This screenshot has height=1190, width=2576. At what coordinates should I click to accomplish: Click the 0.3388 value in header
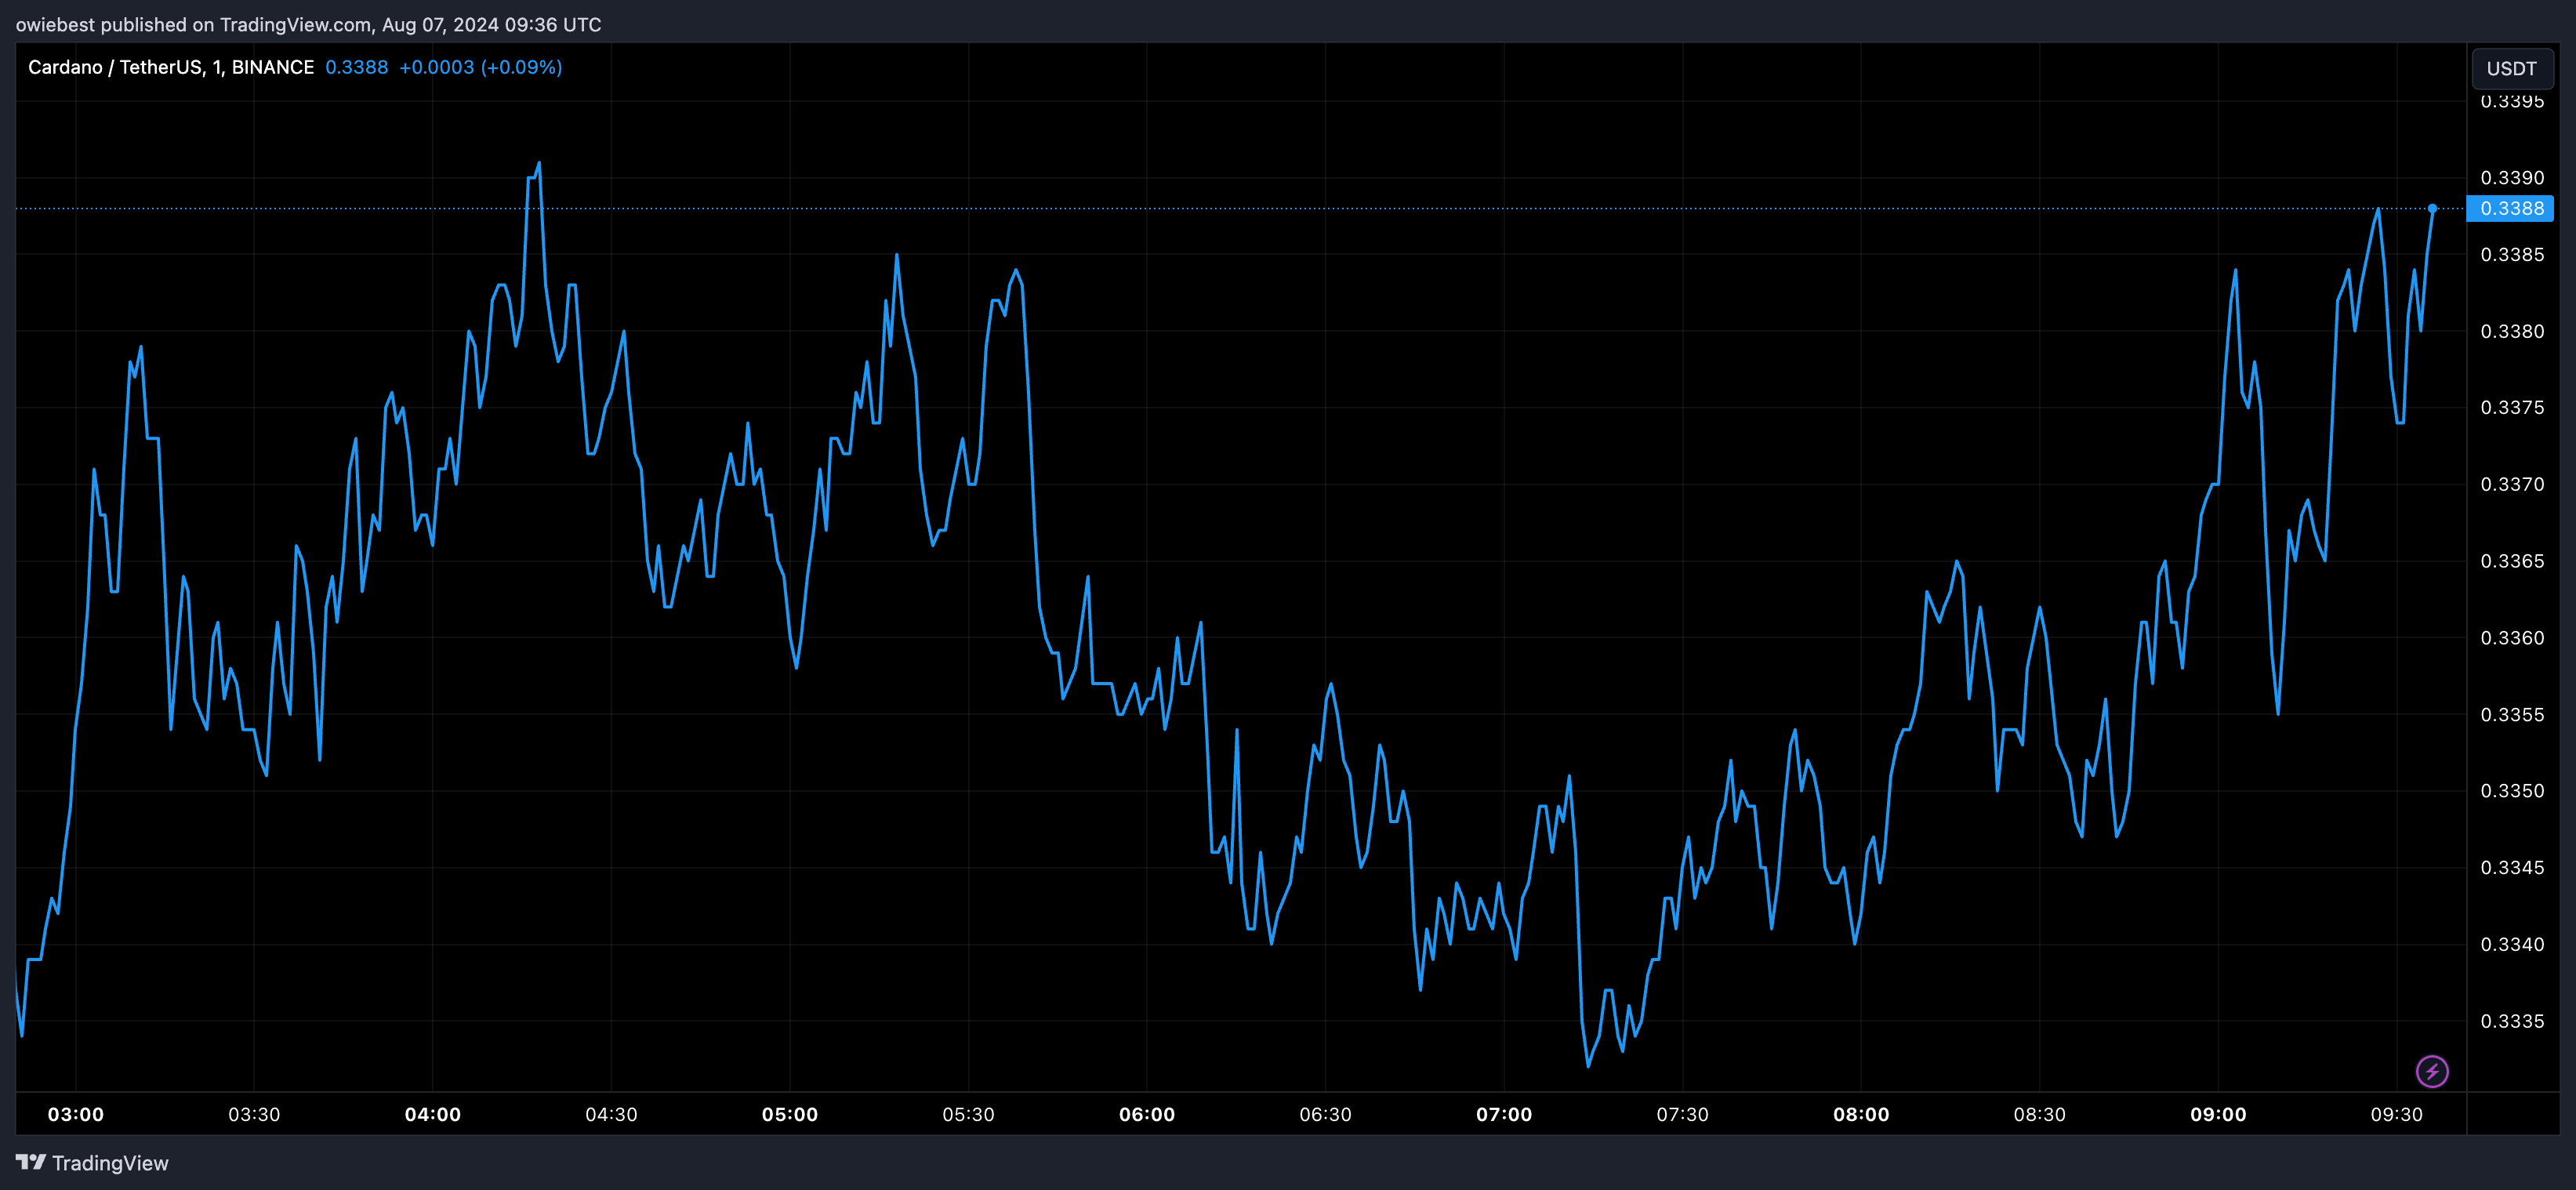(x=357, y=67)
